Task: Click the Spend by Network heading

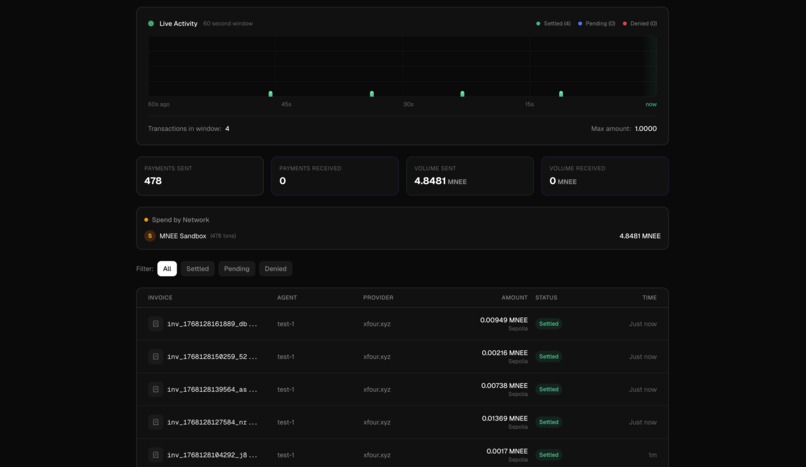Action: click(180, 220)
